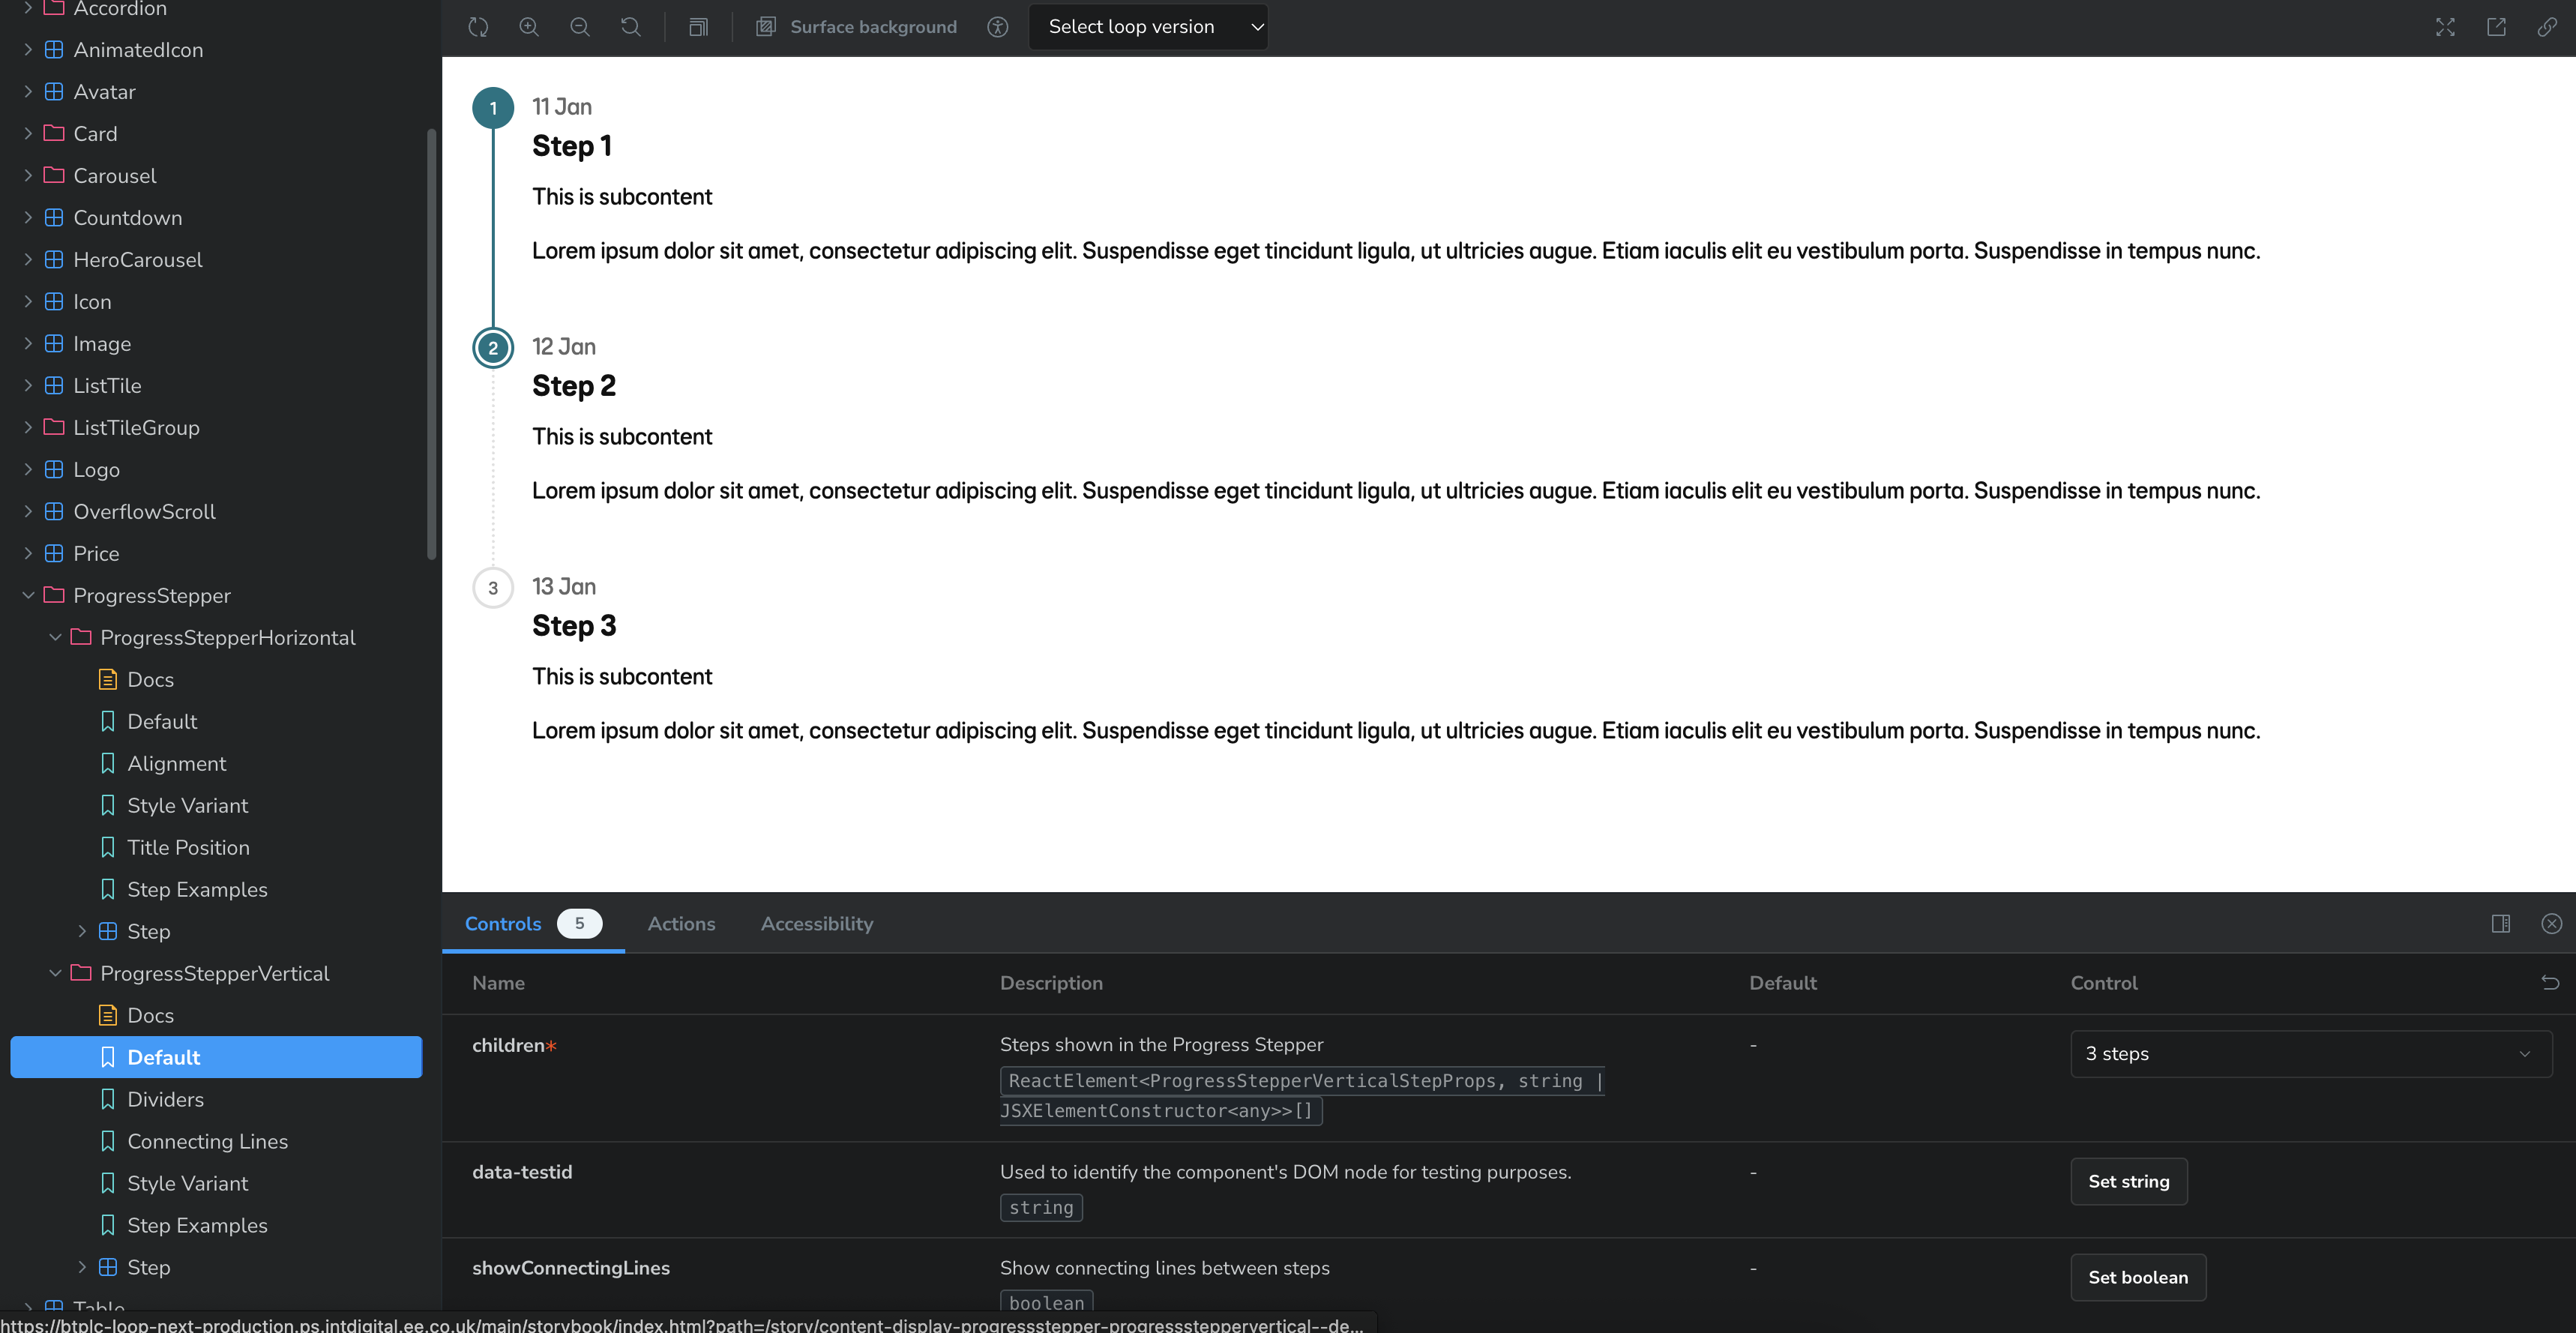Collapse the ProgressStepperHorizontal folder
Screen dimensions: 2576x1333
(56, 638)
